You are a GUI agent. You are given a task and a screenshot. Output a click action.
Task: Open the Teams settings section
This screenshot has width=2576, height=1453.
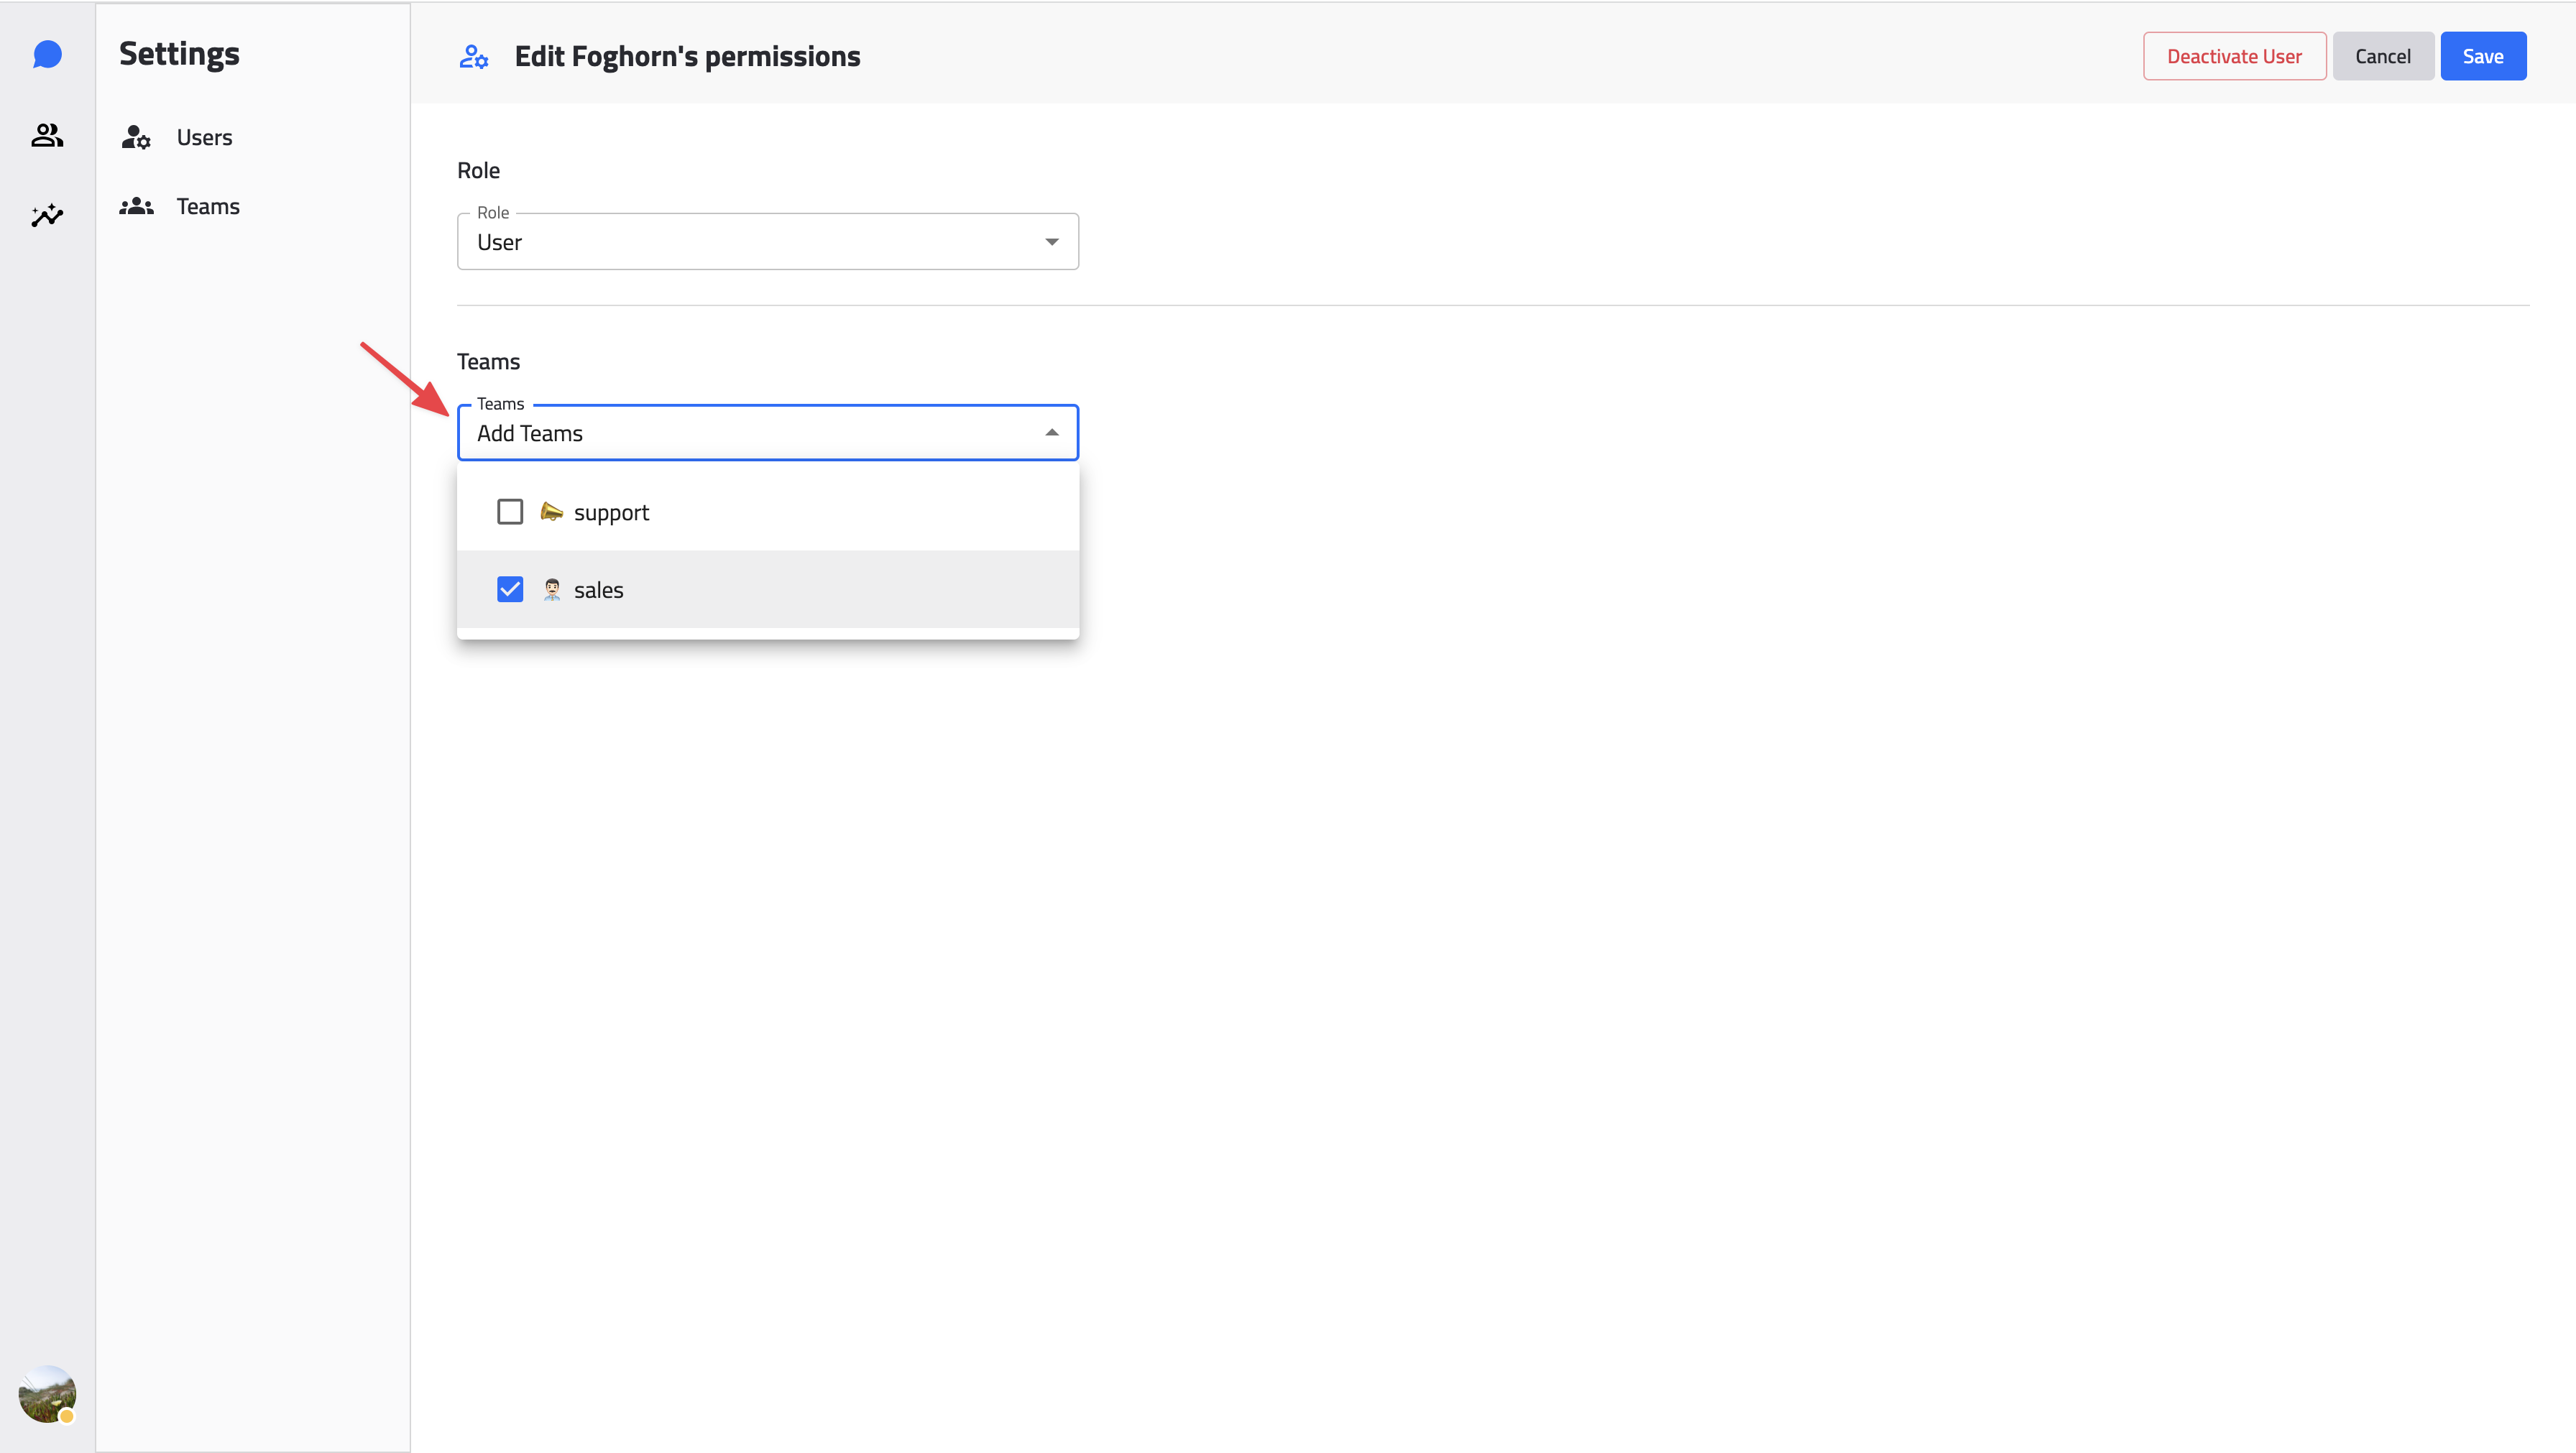pyautogui.click(x=208, y=206)
